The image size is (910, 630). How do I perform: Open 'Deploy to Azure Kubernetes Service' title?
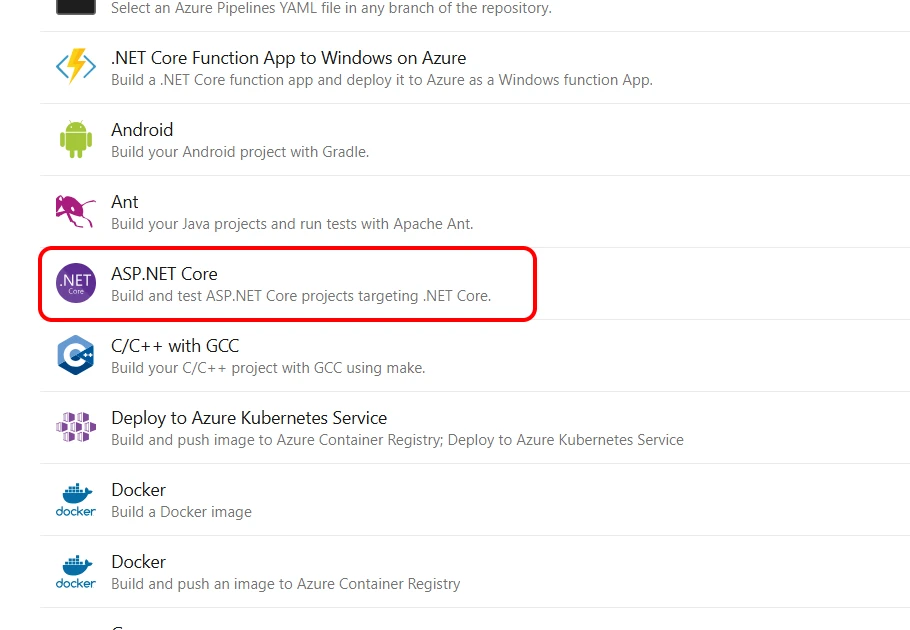(249, 418)
